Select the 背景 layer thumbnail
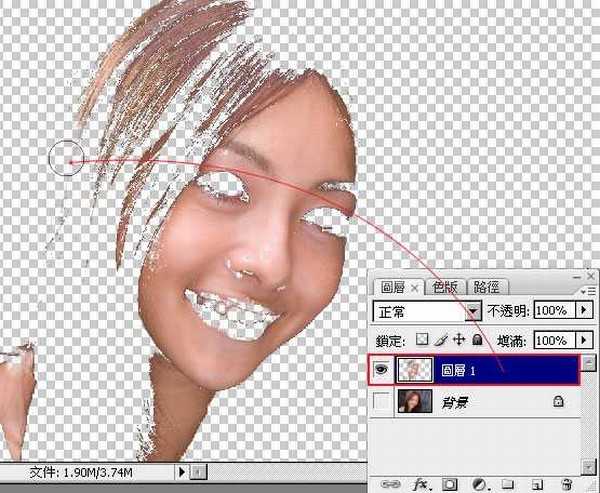 click(412, 403)
